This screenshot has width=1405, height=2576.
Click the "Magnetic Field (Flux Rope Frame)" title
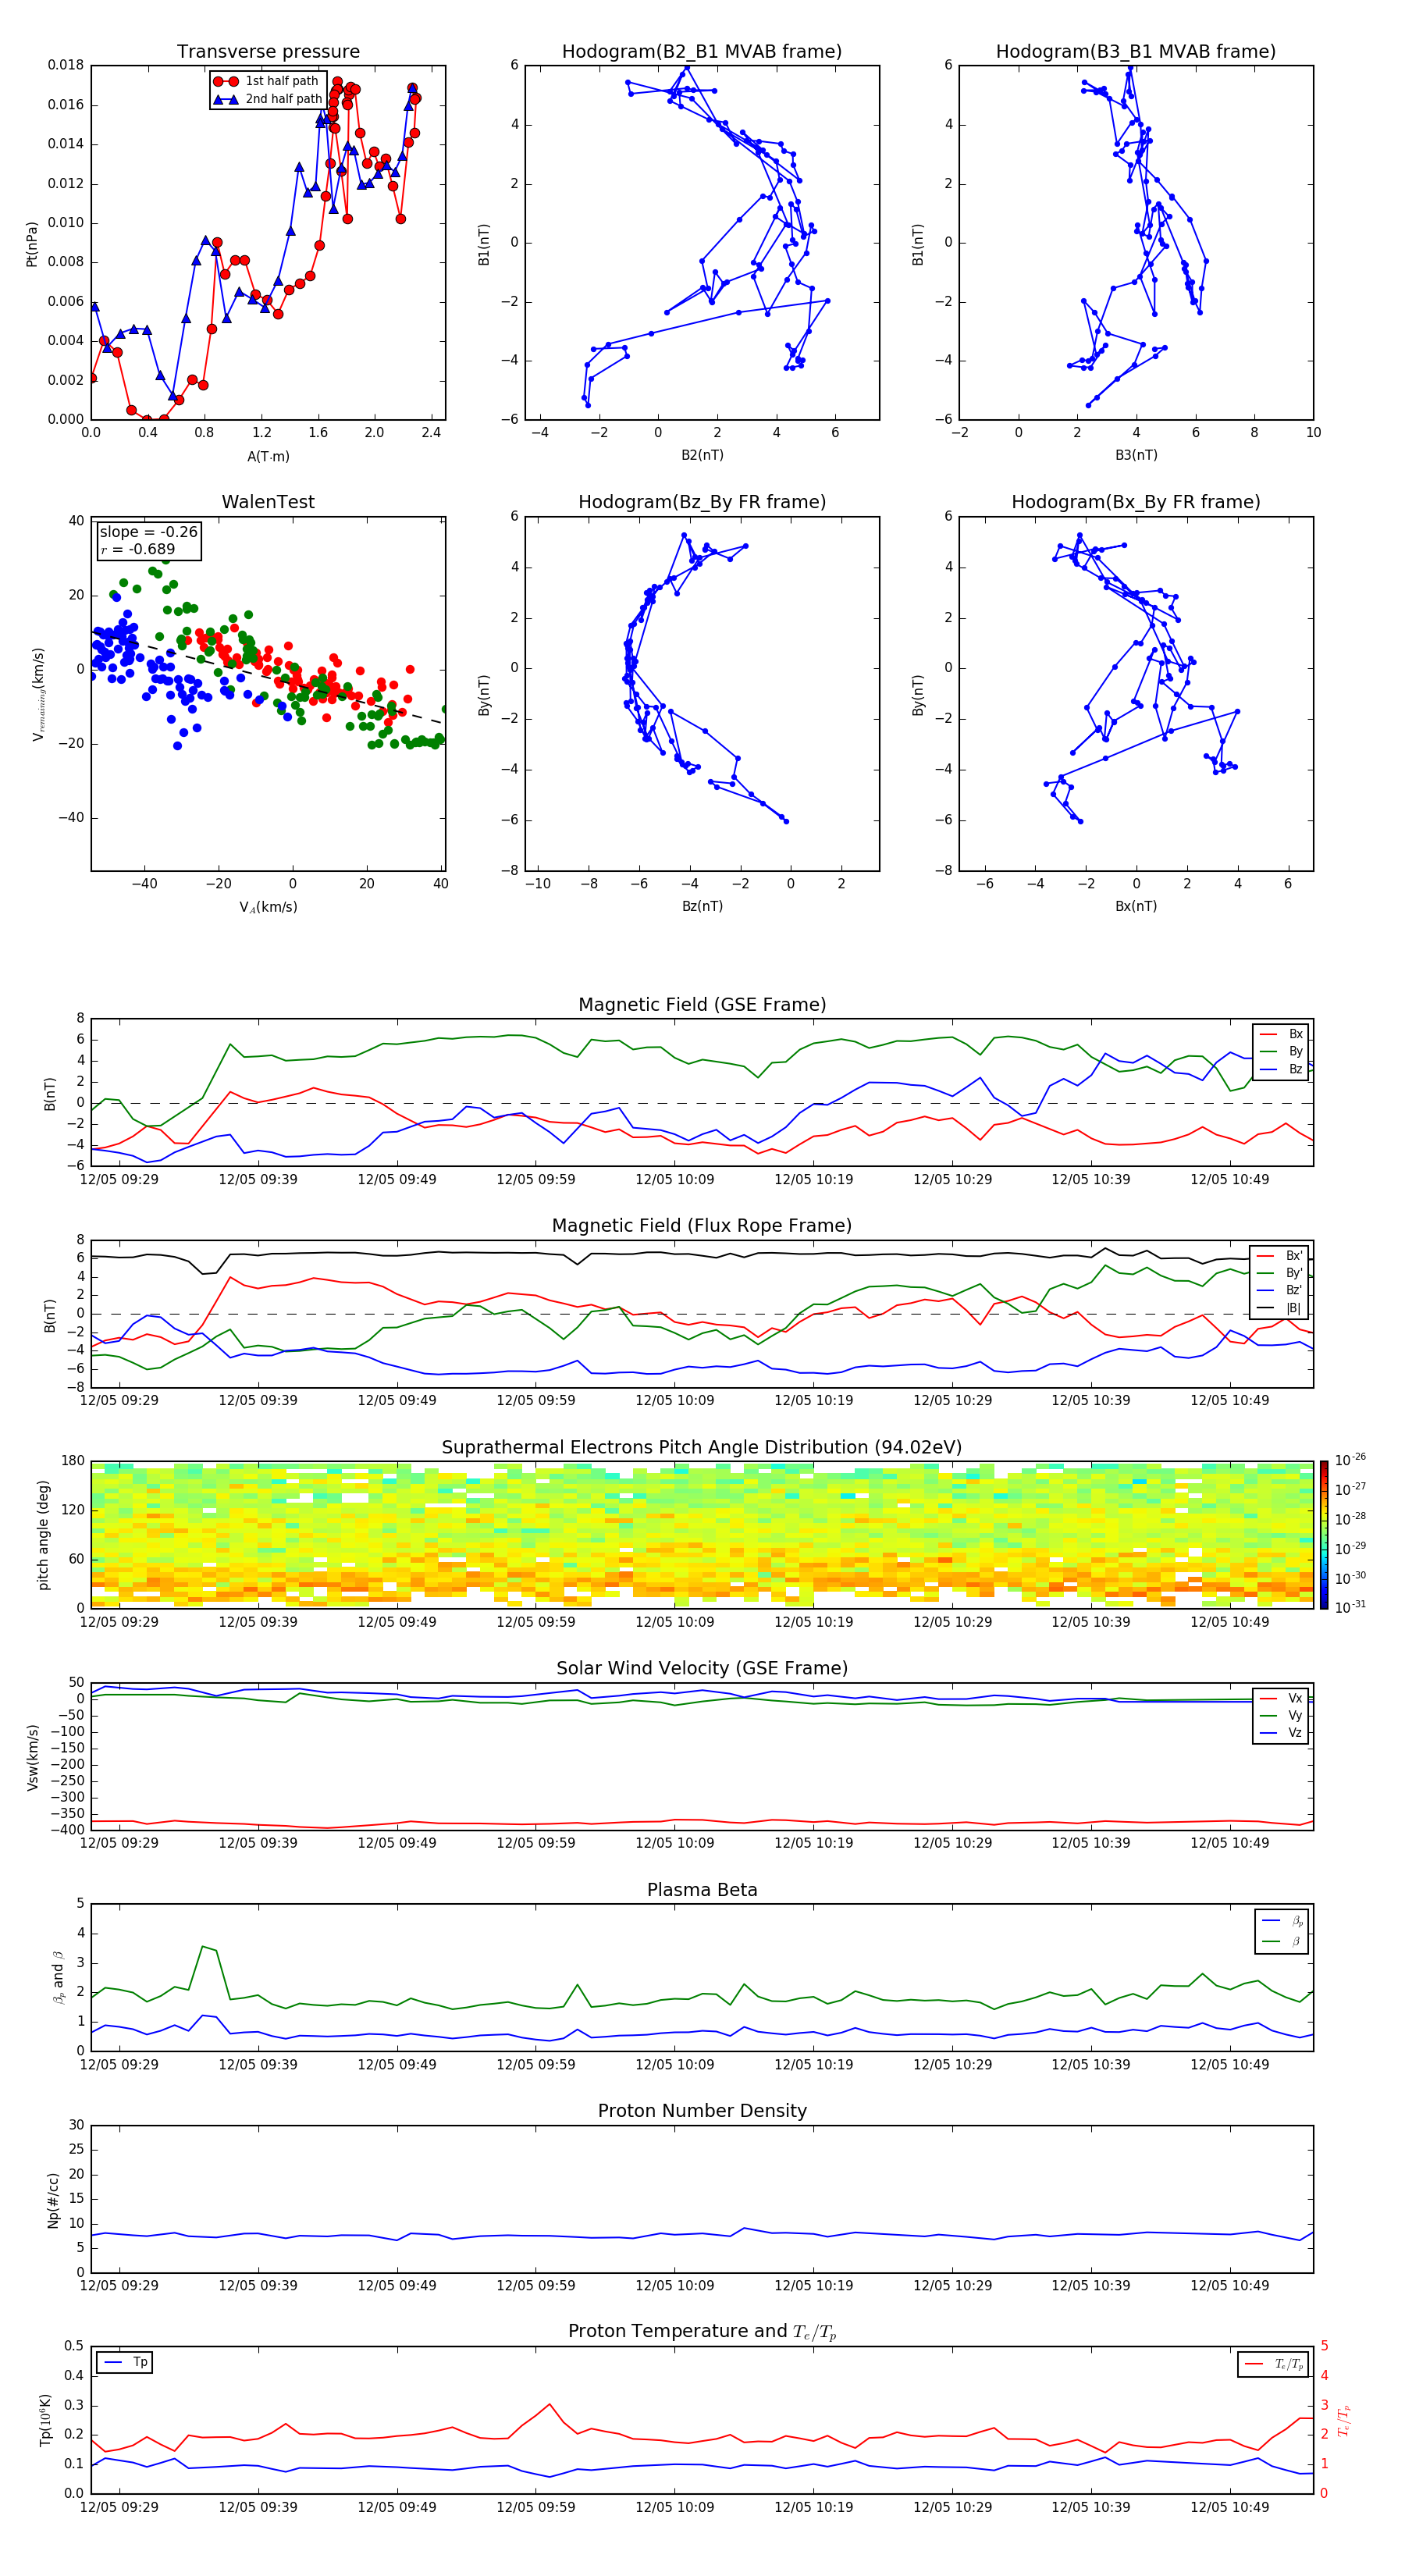[702, 1226]
